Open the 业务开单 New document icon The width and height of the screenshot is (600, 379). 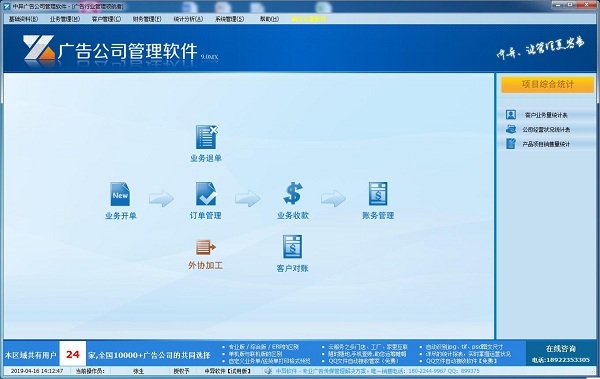120,194
